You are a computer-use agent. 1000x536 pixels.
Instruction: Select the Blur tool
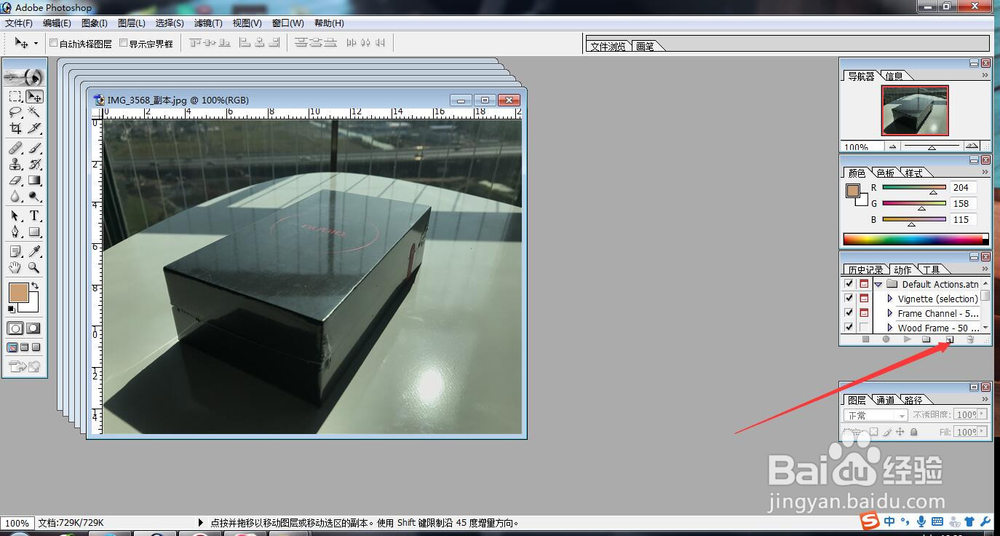[15, 197]
